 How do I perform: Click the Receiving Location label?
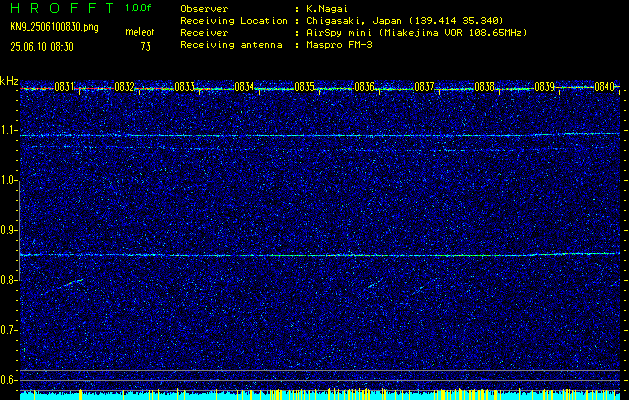click(x=234, y=21)
